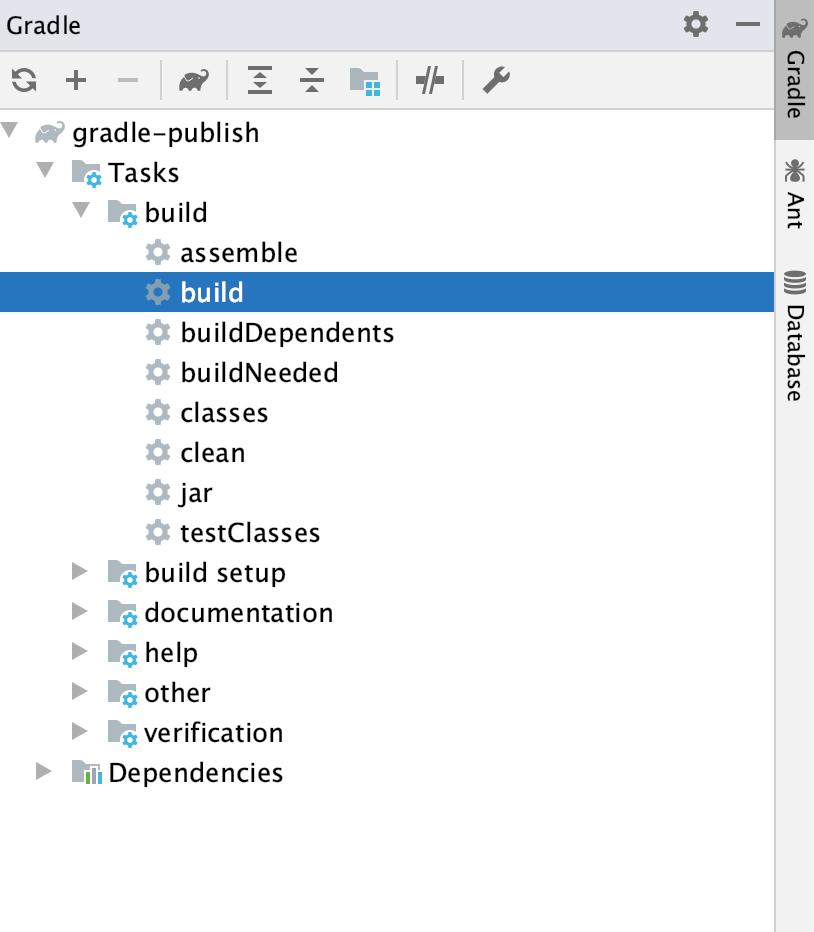The image size is (814, 932).
Task: Reload all Gradle projects
Action: pos(24,80)
